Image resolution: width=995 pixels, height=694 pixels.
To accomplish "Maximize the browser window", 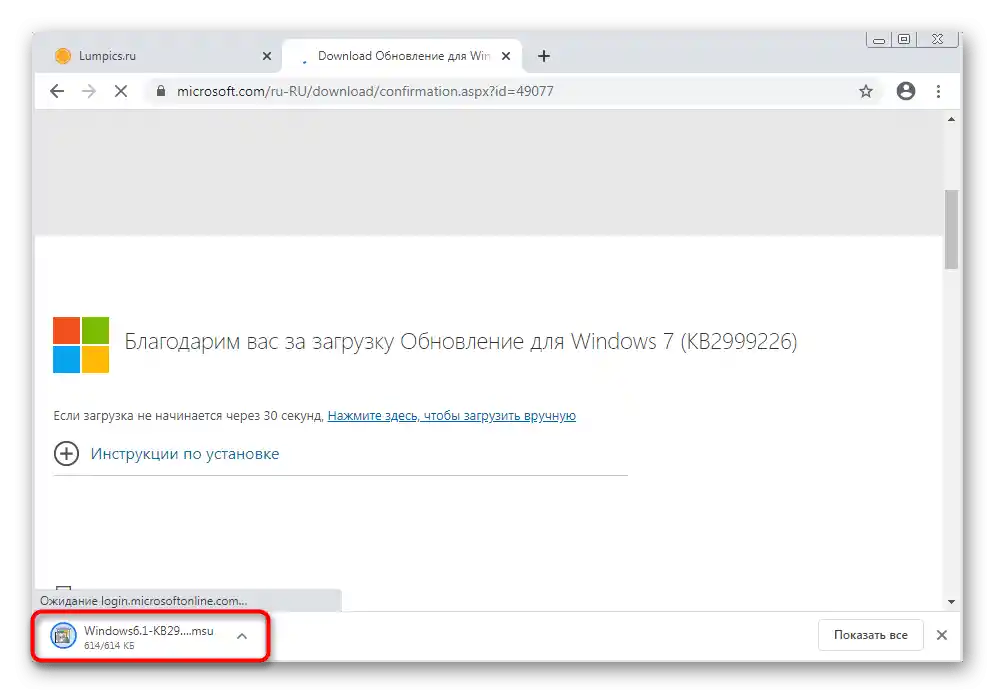I will (x=904, y=39).
